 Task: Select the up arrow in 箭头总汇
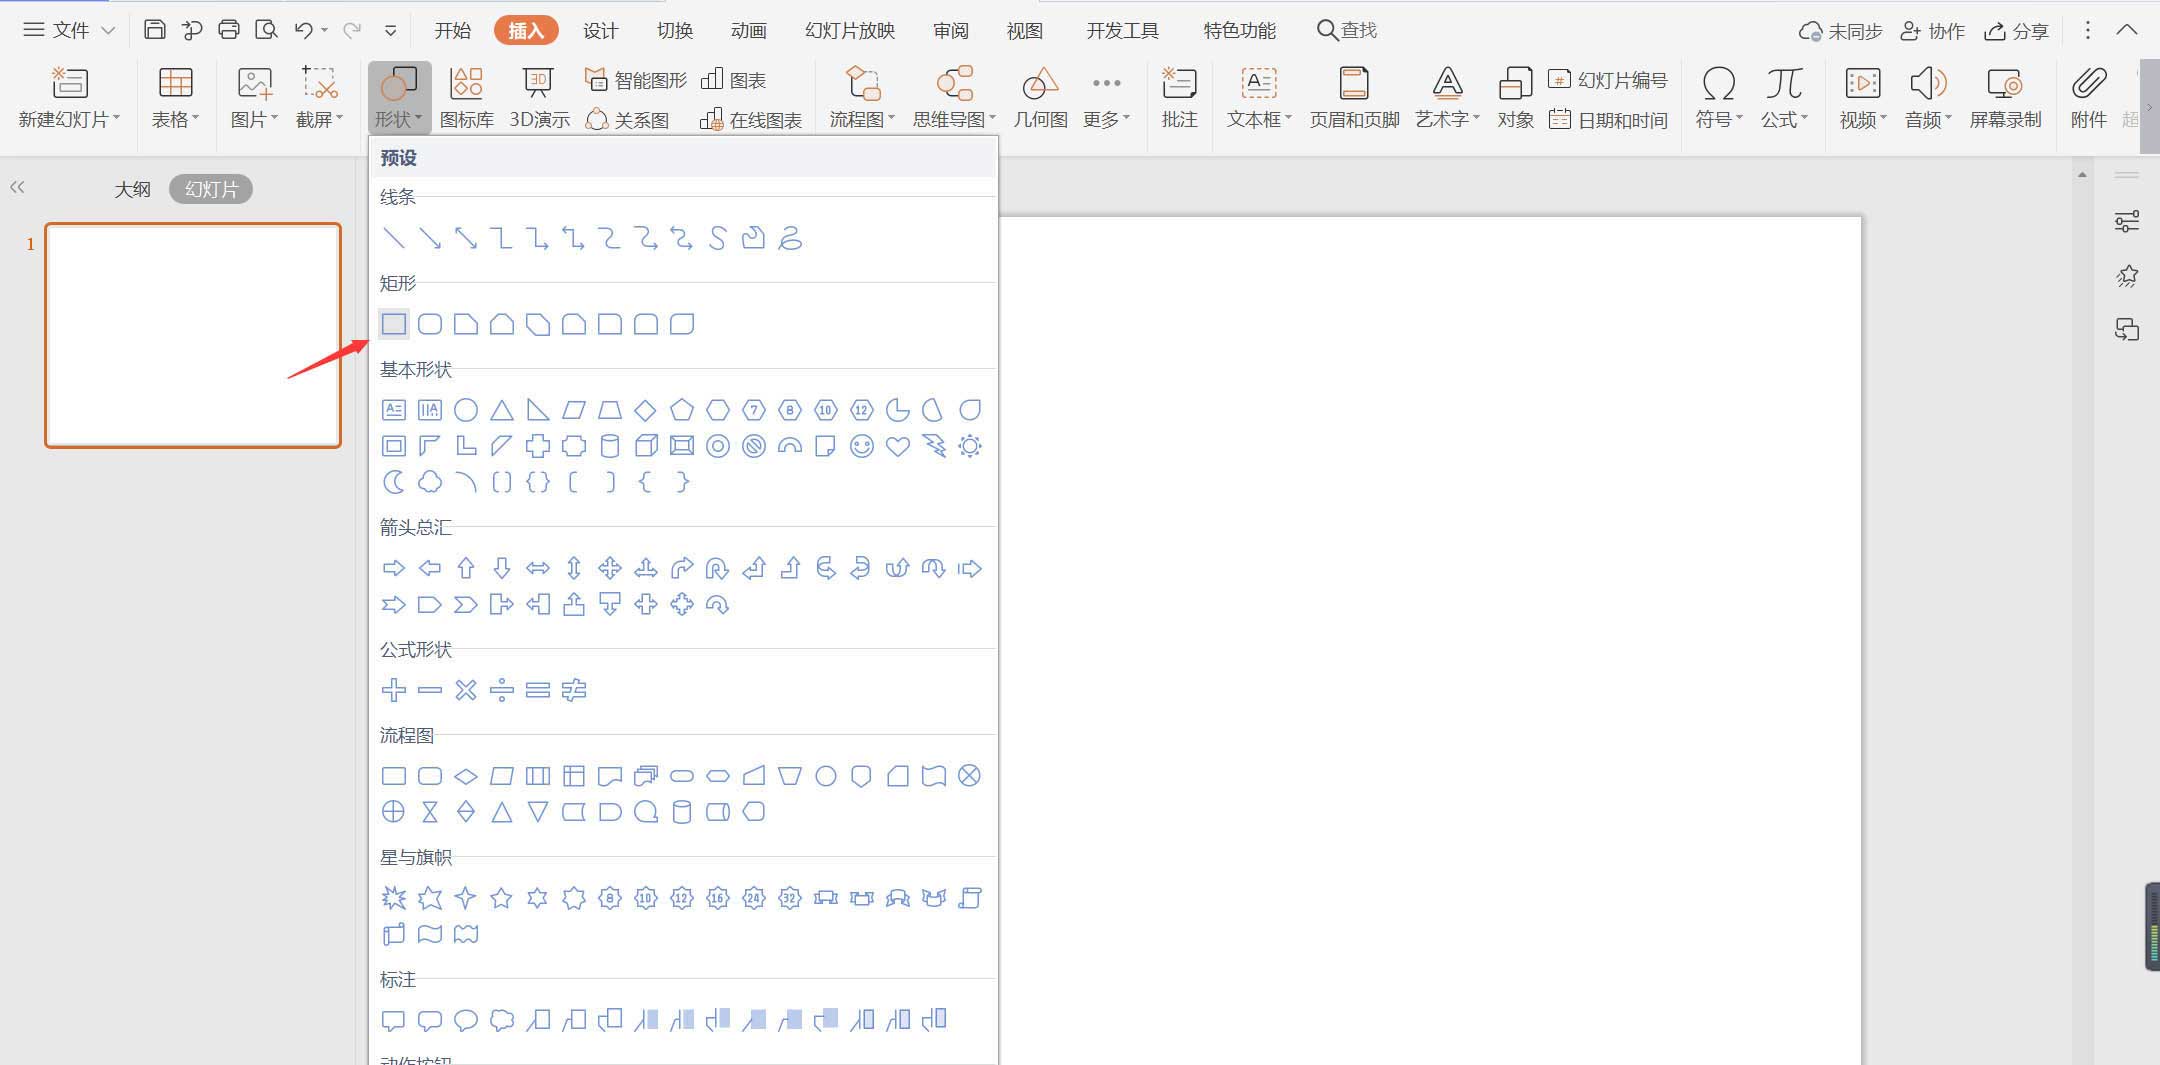pos(466,568)
